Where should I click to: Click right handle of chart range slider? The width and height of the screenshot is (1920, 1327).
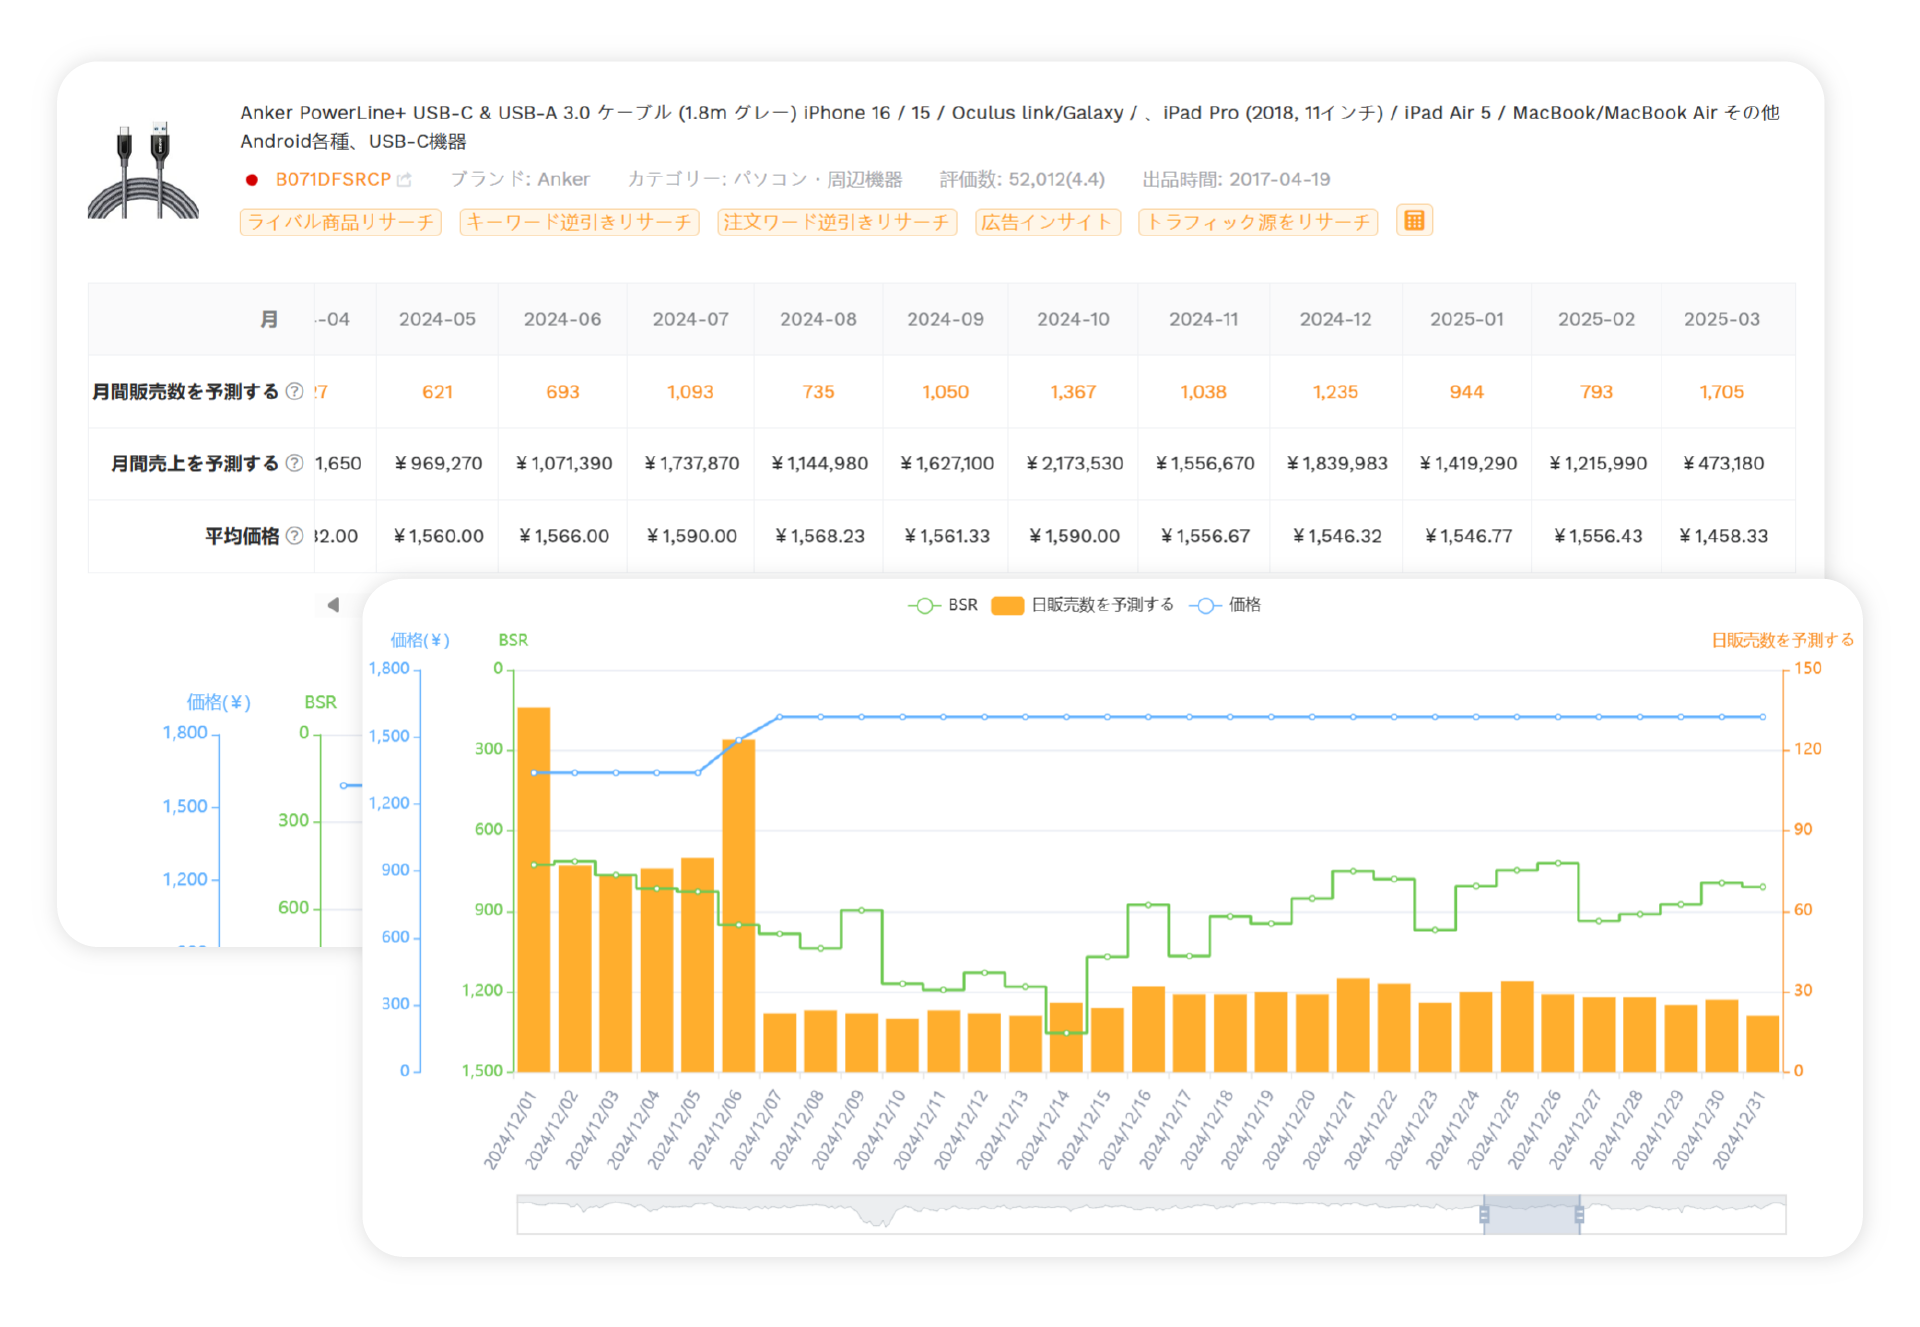1579,1215
